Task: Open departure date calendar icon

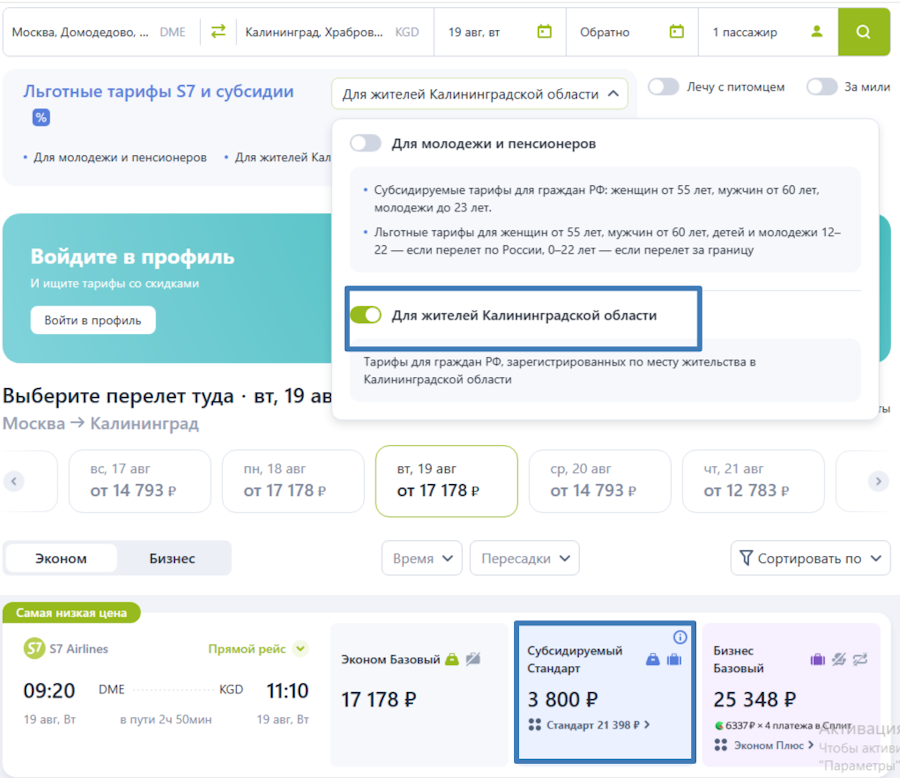Action: tap(544, 32)
